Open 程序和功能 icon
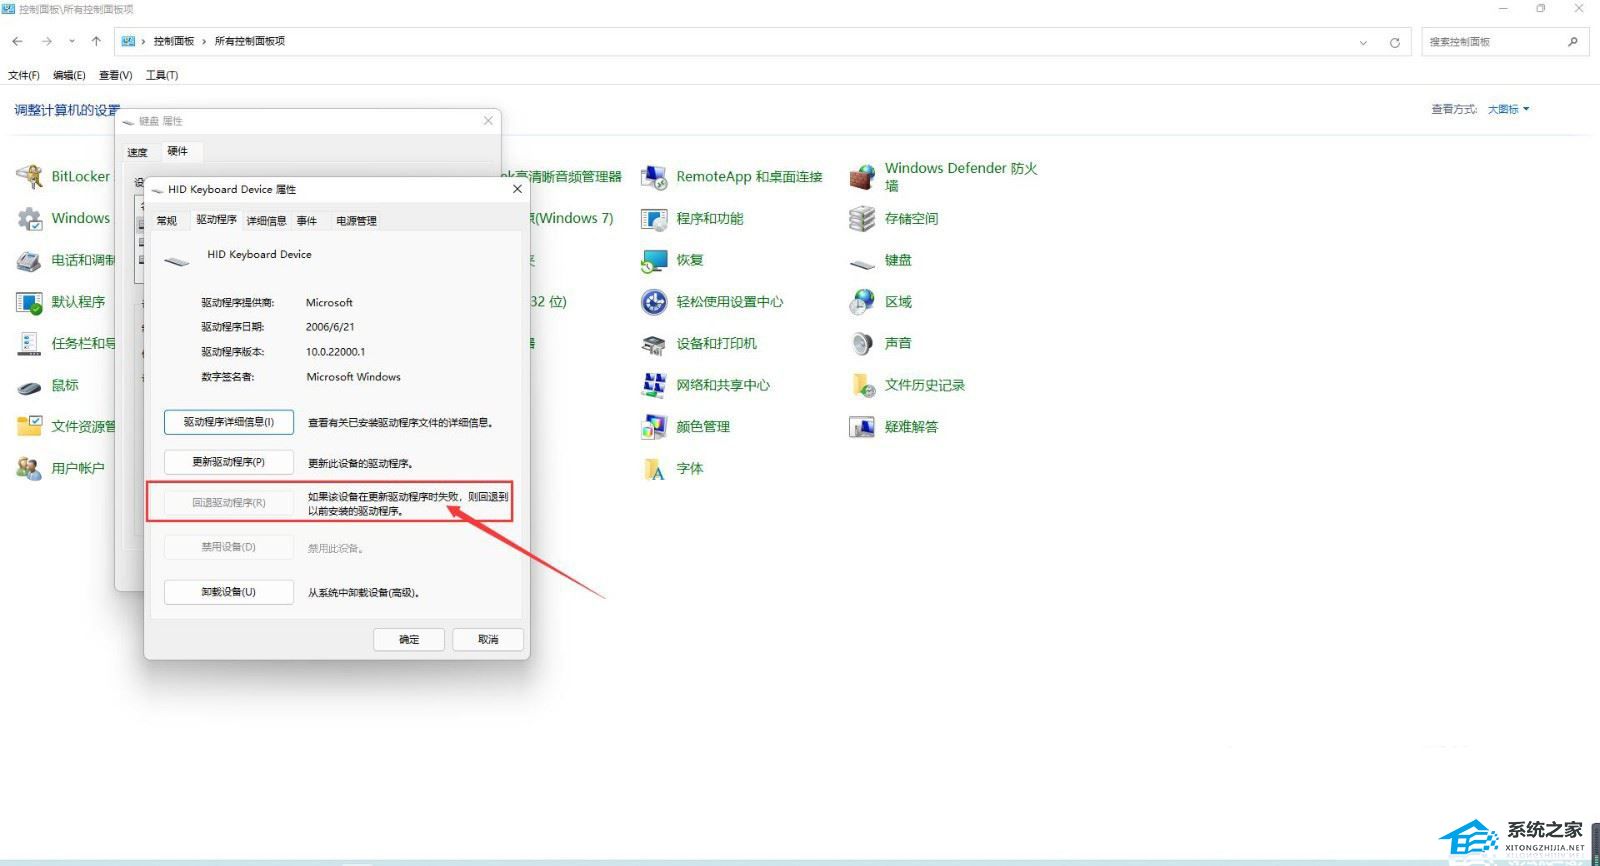 click(654, 219)
